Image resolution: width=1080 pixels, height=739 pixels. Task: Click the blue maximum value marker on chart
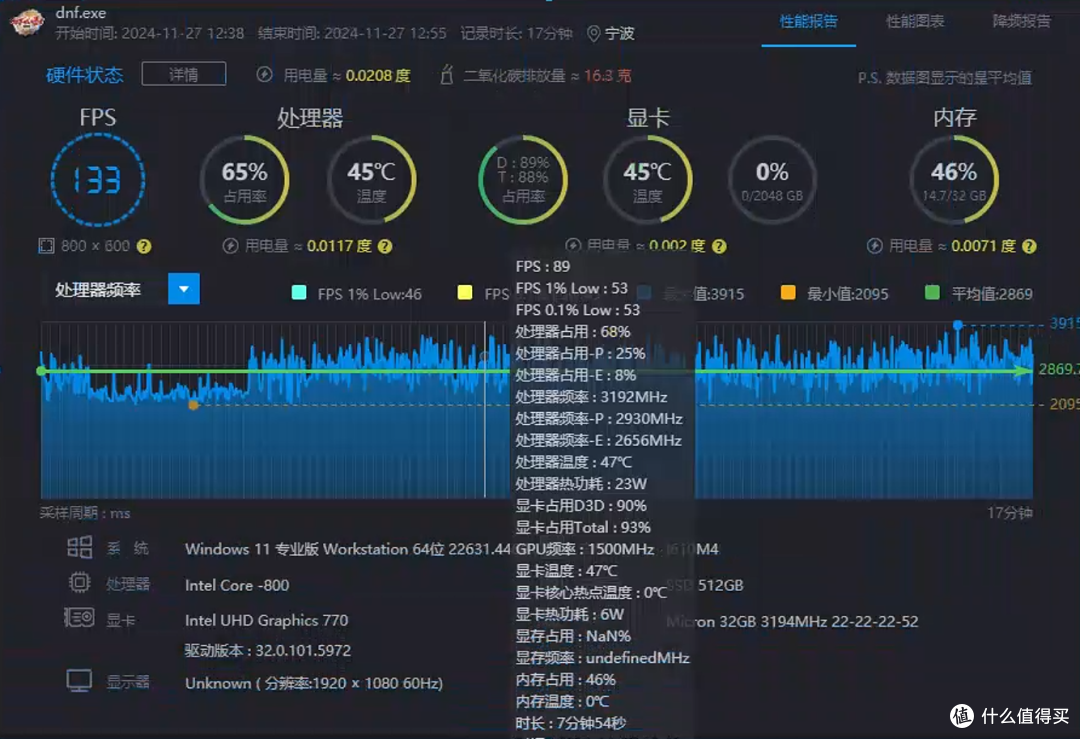(957, 324)
